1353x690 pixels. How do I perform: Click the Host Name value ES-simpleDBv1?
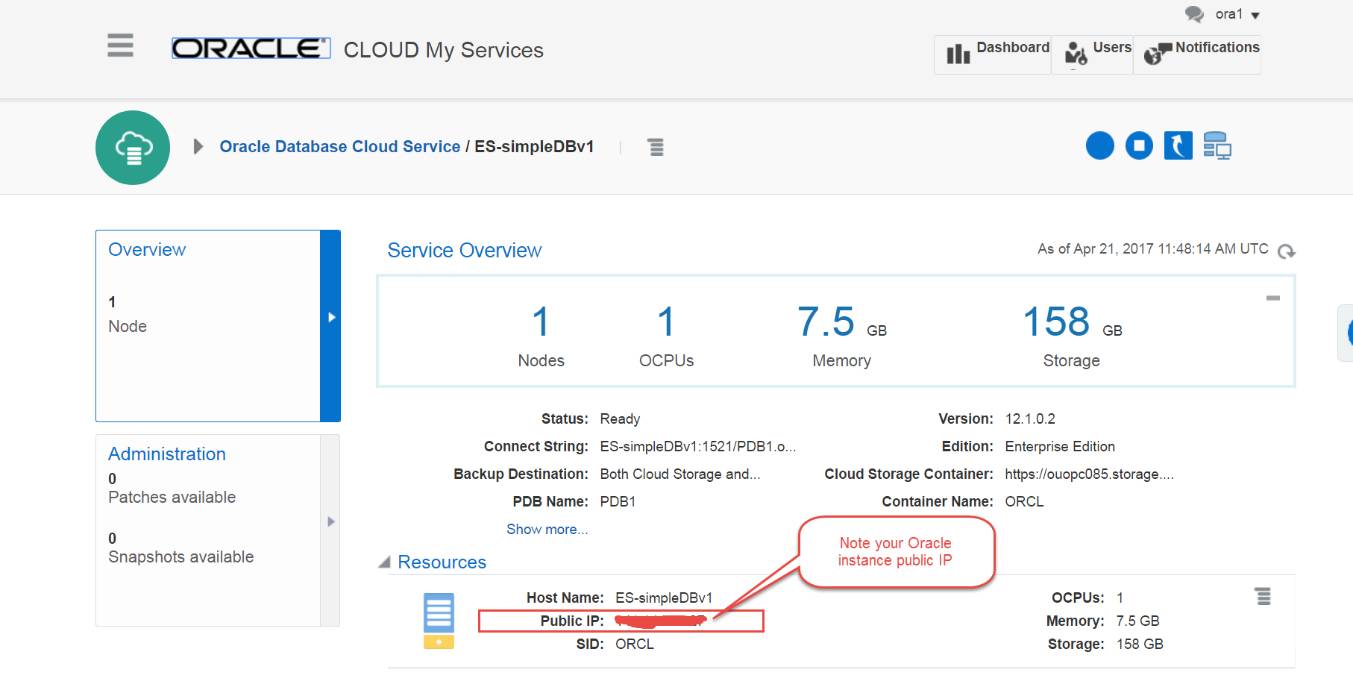(x=664, y=597)
